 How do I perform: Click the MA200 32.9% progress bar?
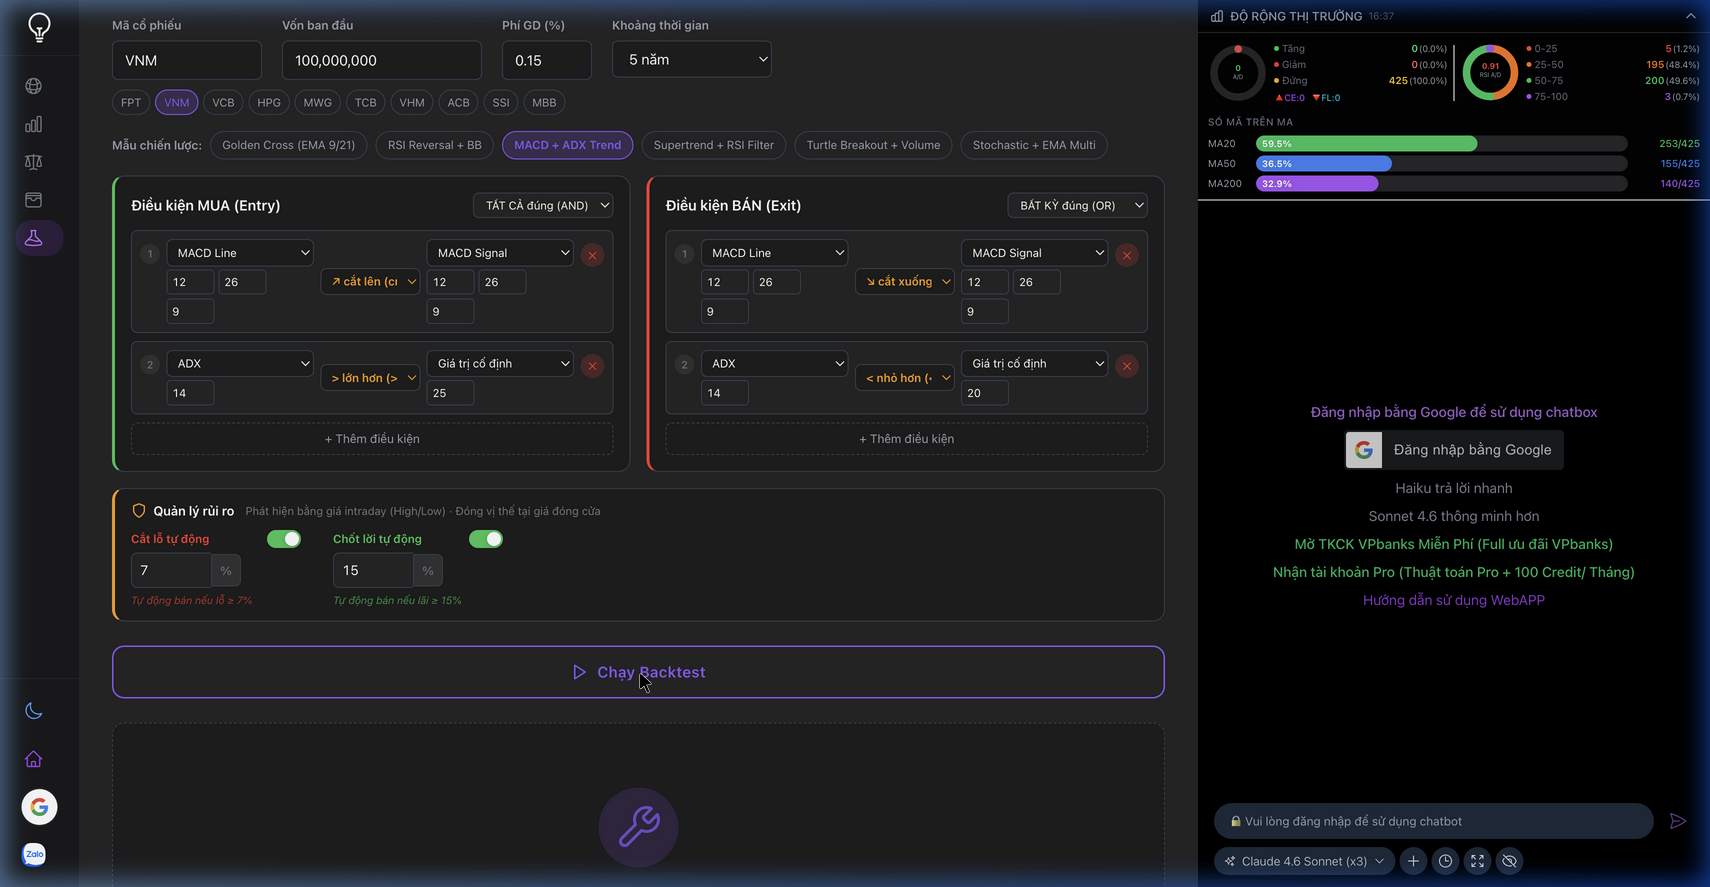point(1441,184)
